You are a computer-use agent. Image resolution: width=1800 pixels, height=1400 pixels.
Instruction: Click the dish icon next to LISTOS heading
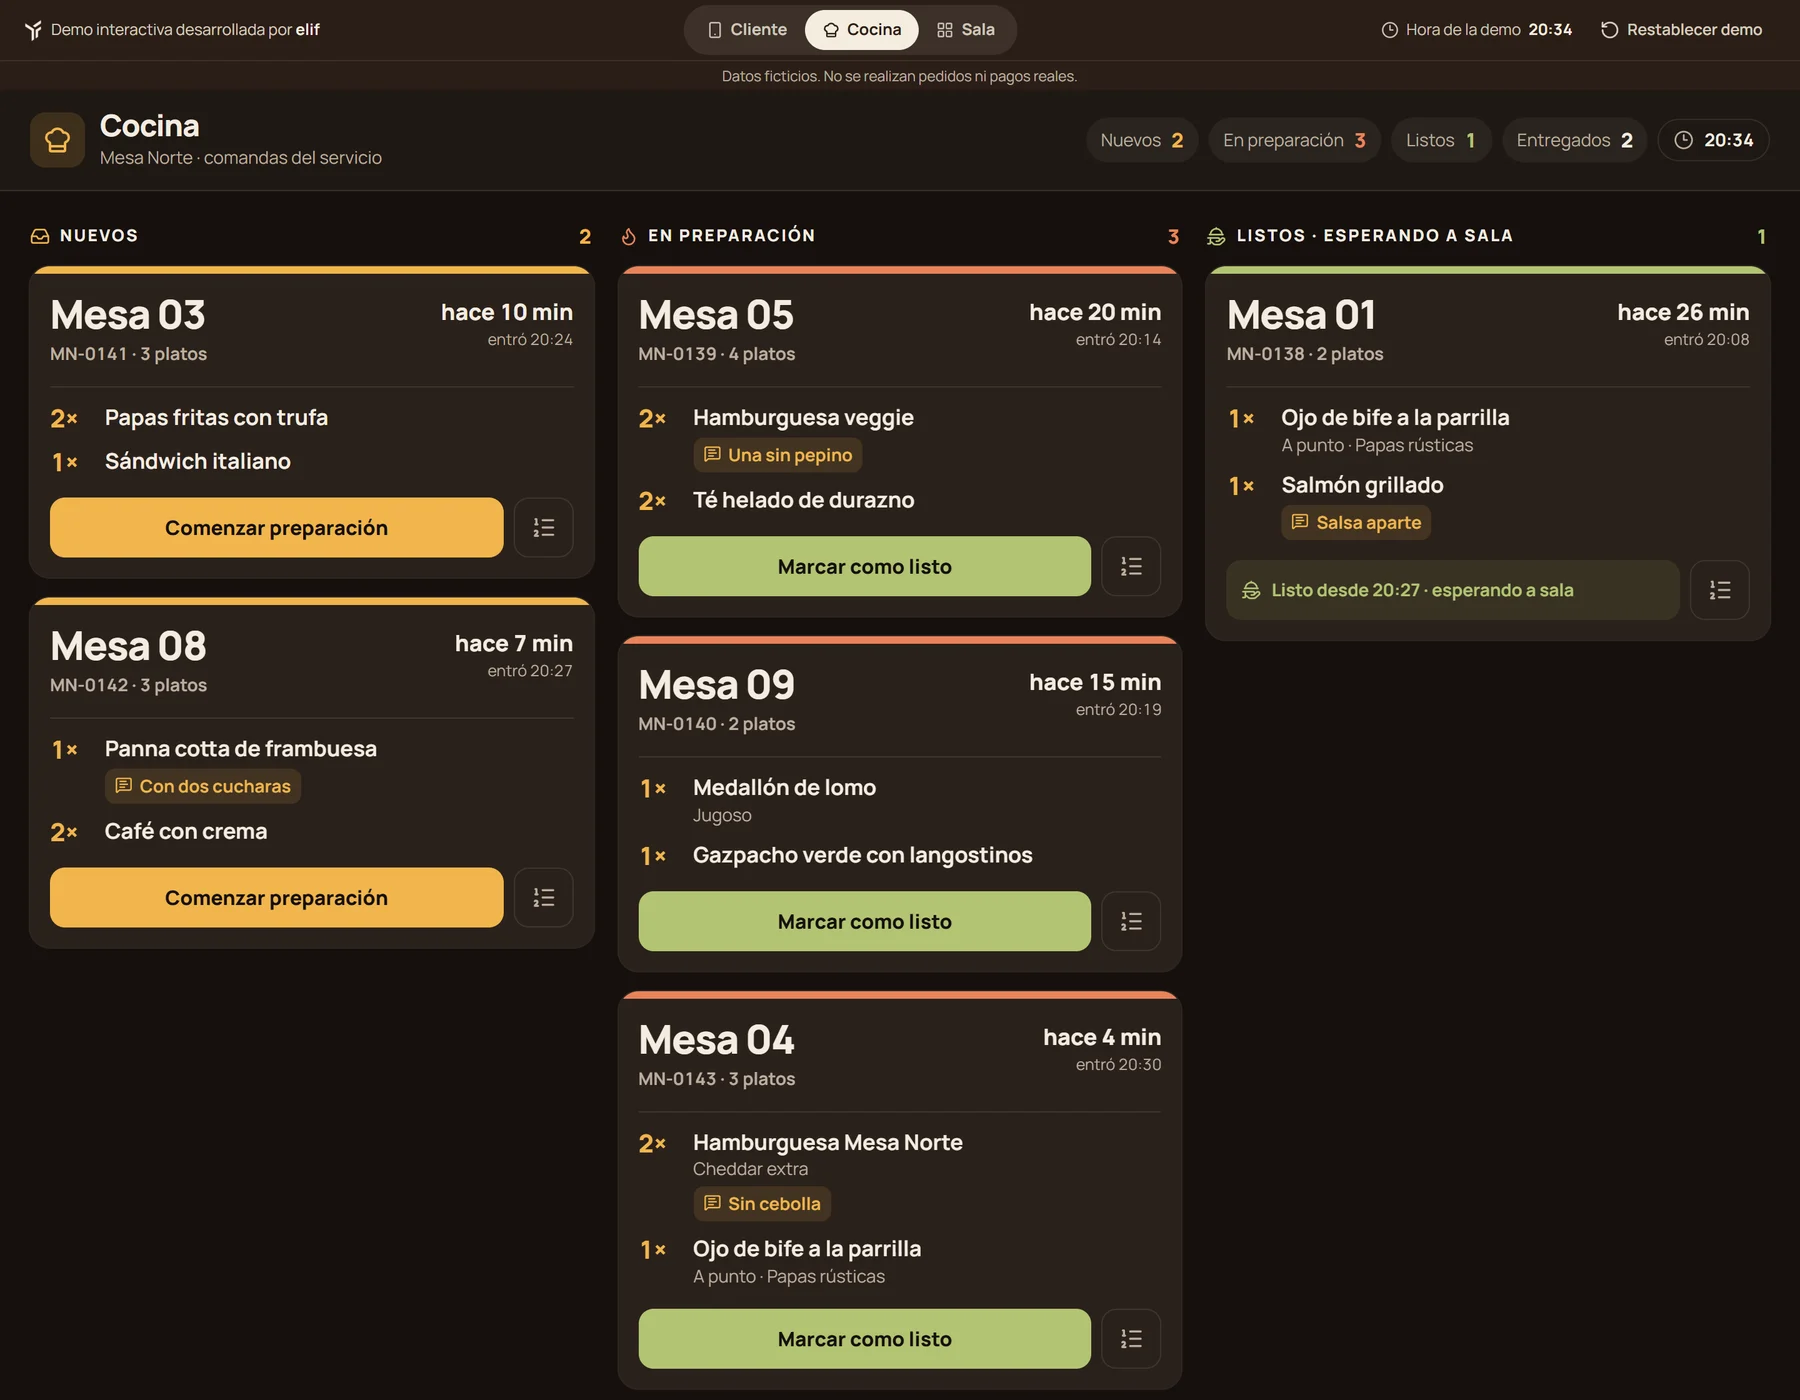[x=1216, y=236]
